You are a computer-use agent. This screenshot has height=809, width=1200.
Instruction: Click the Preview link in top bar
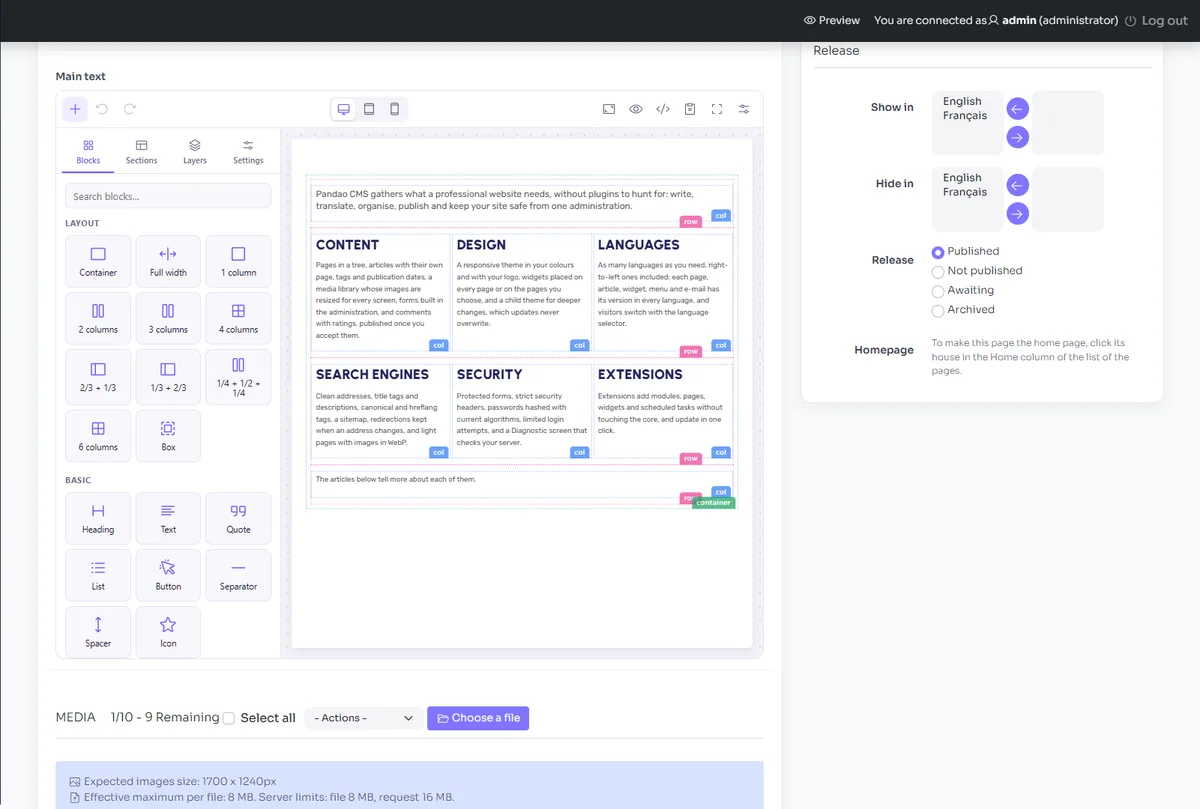click(832, 20)
